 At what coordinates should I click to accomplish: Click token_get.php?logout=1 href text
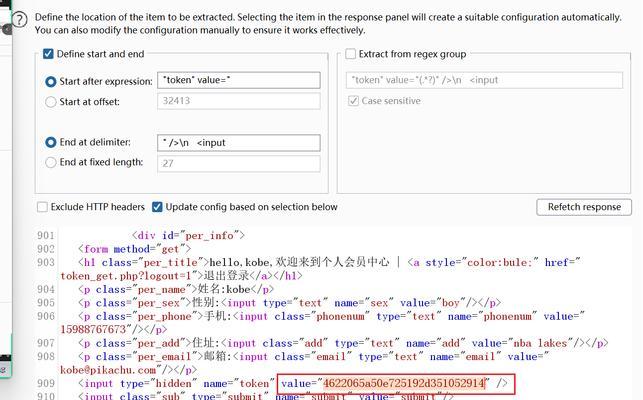coord(125,276)
